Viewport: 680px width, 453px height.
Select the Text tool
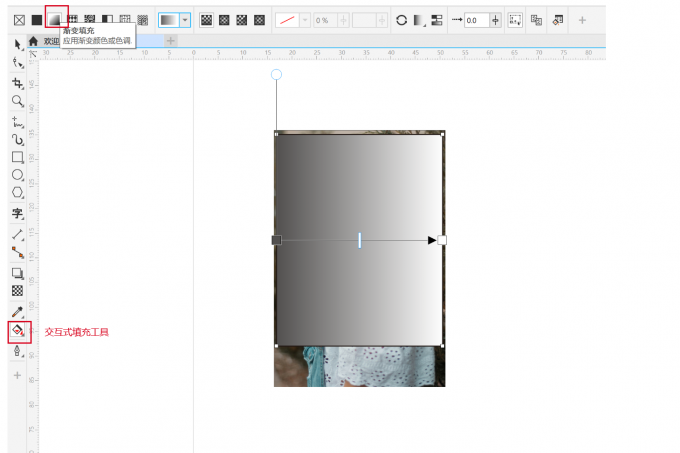tap(17, 213)
